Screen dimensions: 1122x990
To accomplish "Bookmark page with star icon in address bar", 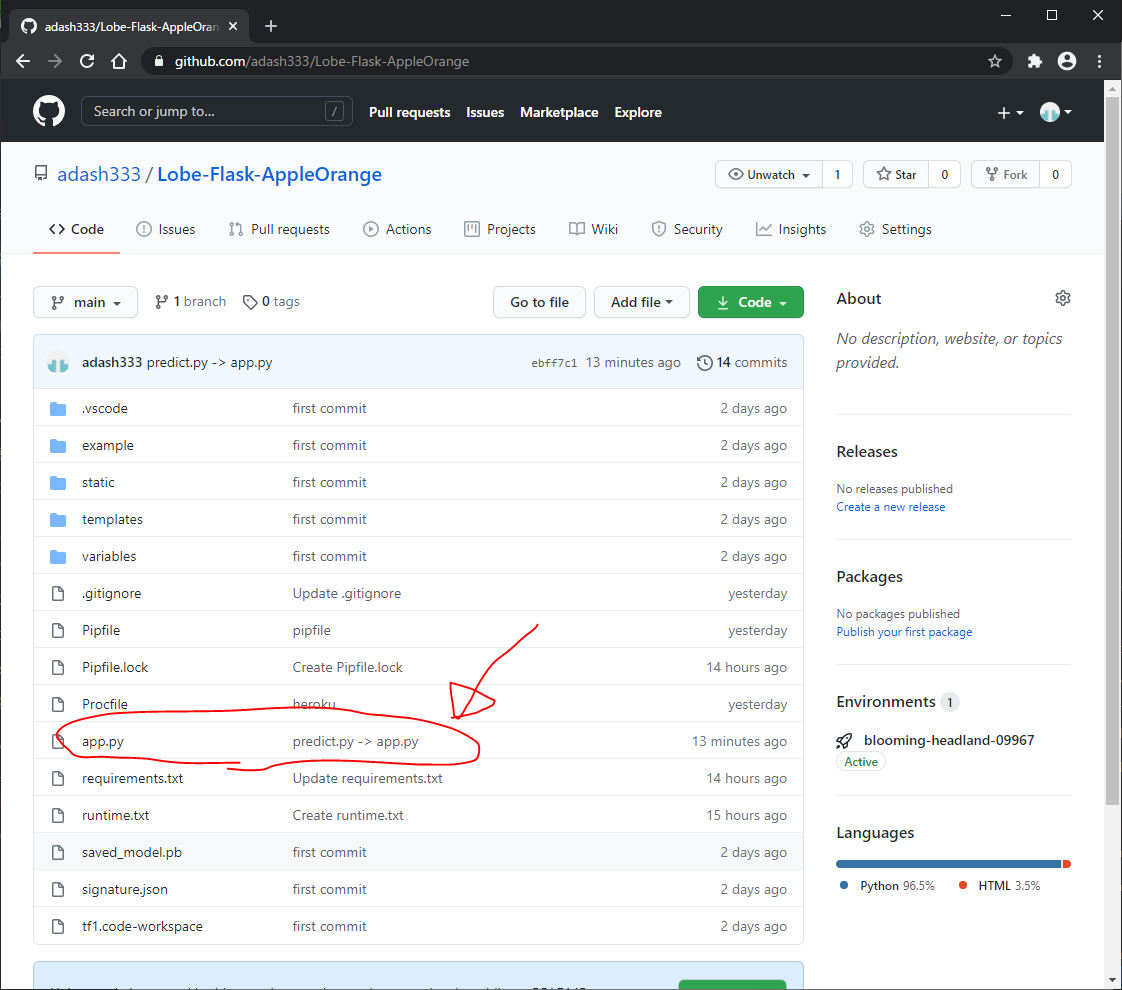I will pos(995,62).
